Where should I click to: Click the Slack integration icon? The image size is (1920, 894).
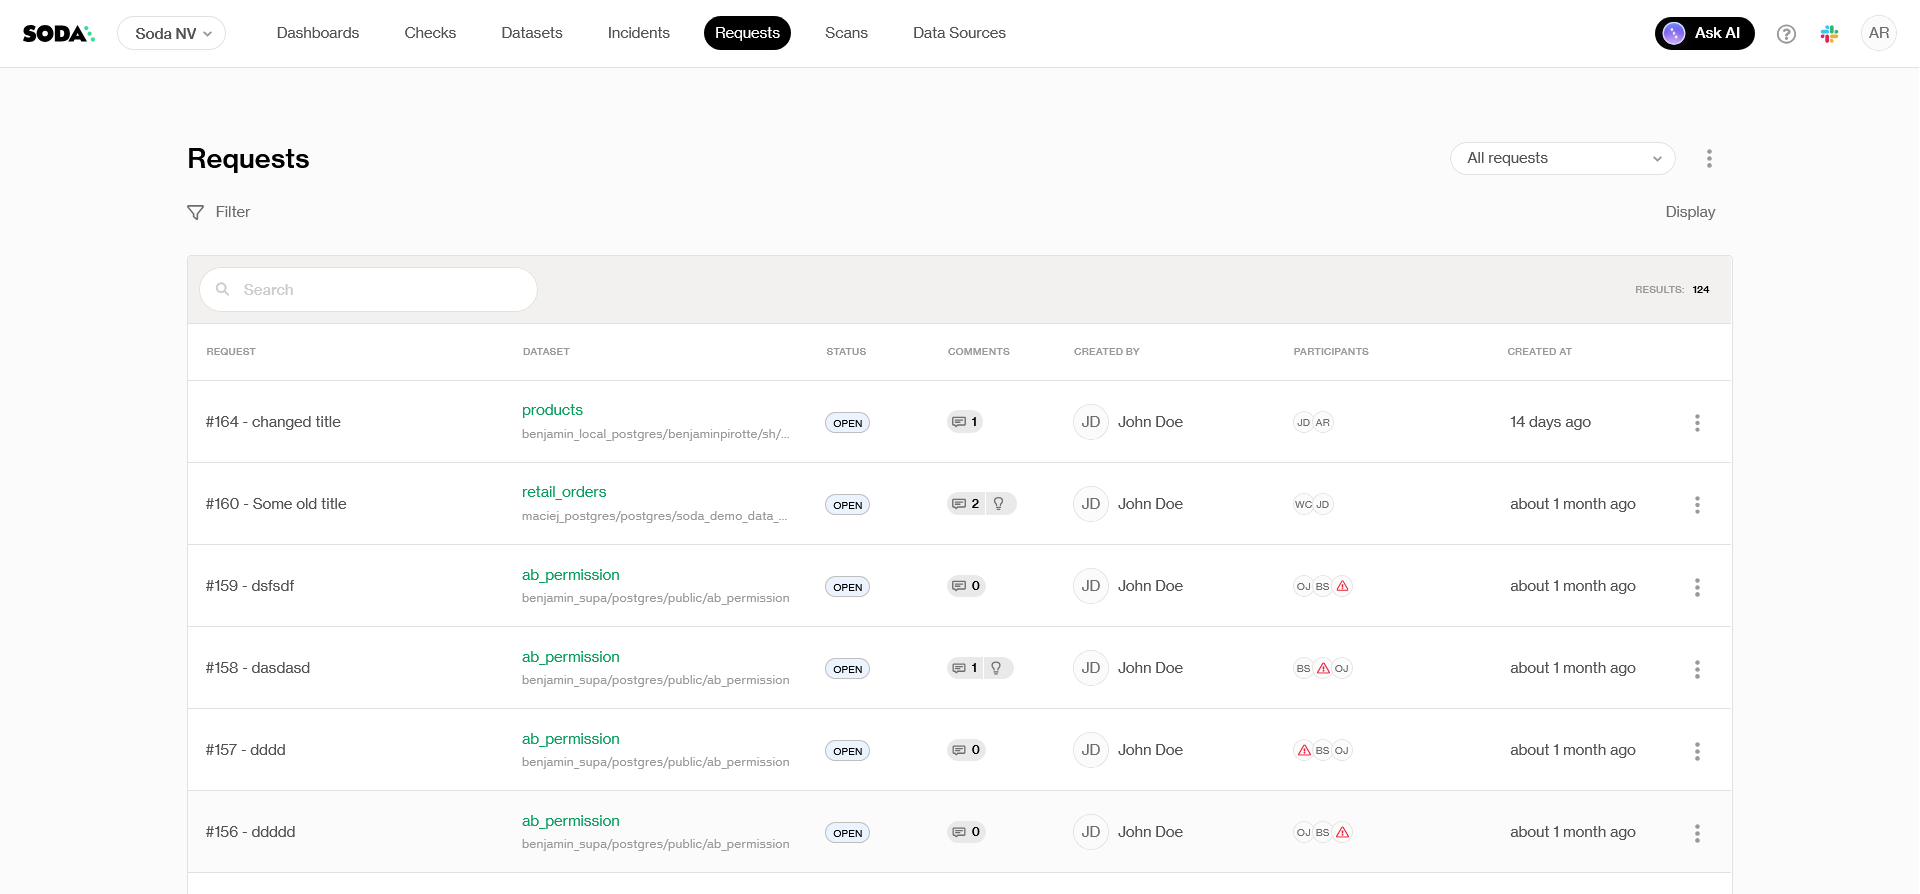tap(1829, 34)
